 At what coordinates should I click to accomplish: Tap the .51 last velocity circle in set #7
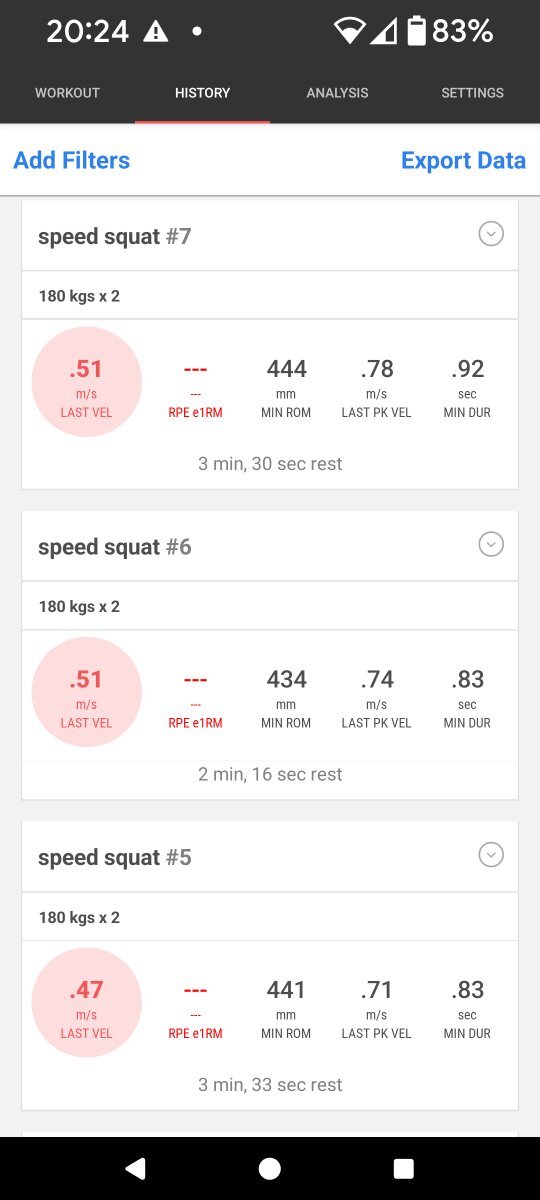87,382
